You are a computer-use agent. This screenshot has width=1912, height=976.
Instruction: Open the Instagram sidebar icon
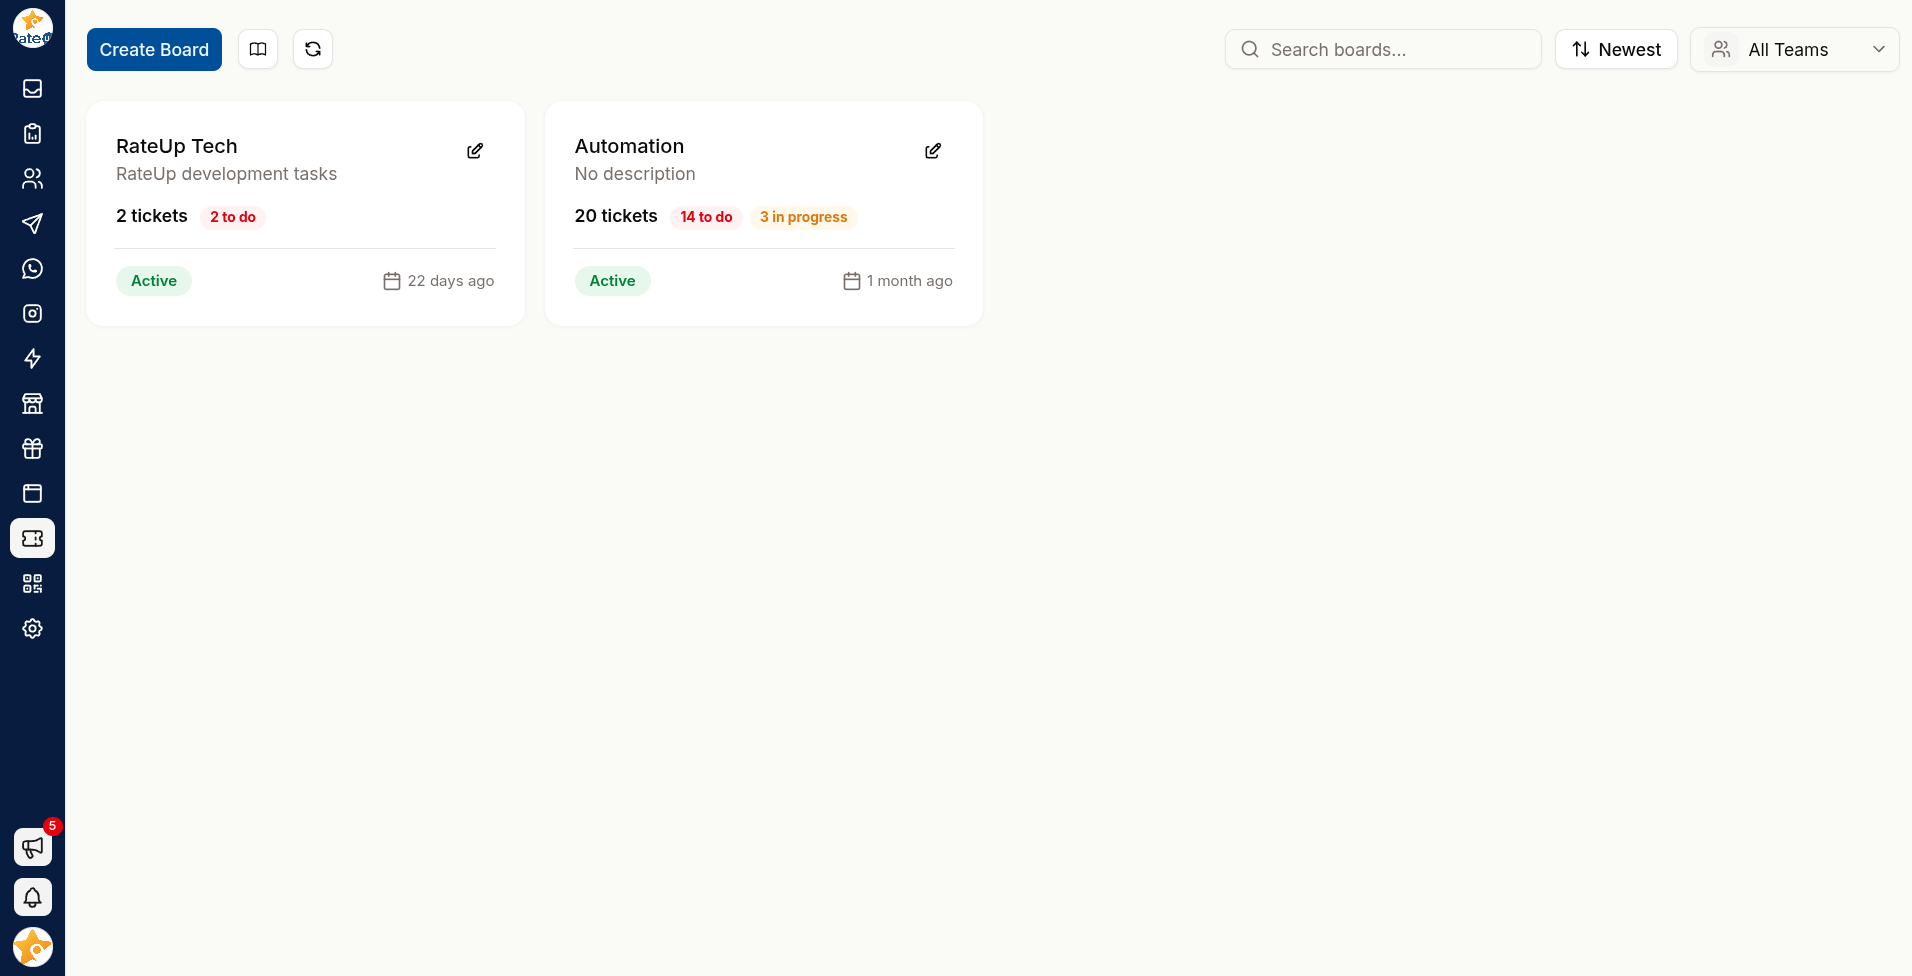(x=32, y=314)
